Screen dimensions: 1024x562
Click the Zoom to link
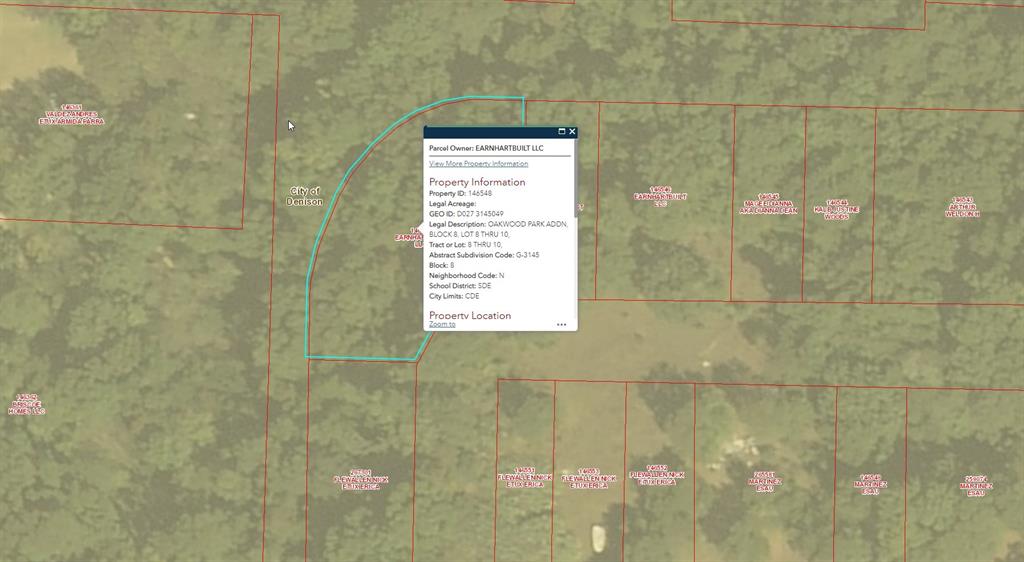click(442, 324)
